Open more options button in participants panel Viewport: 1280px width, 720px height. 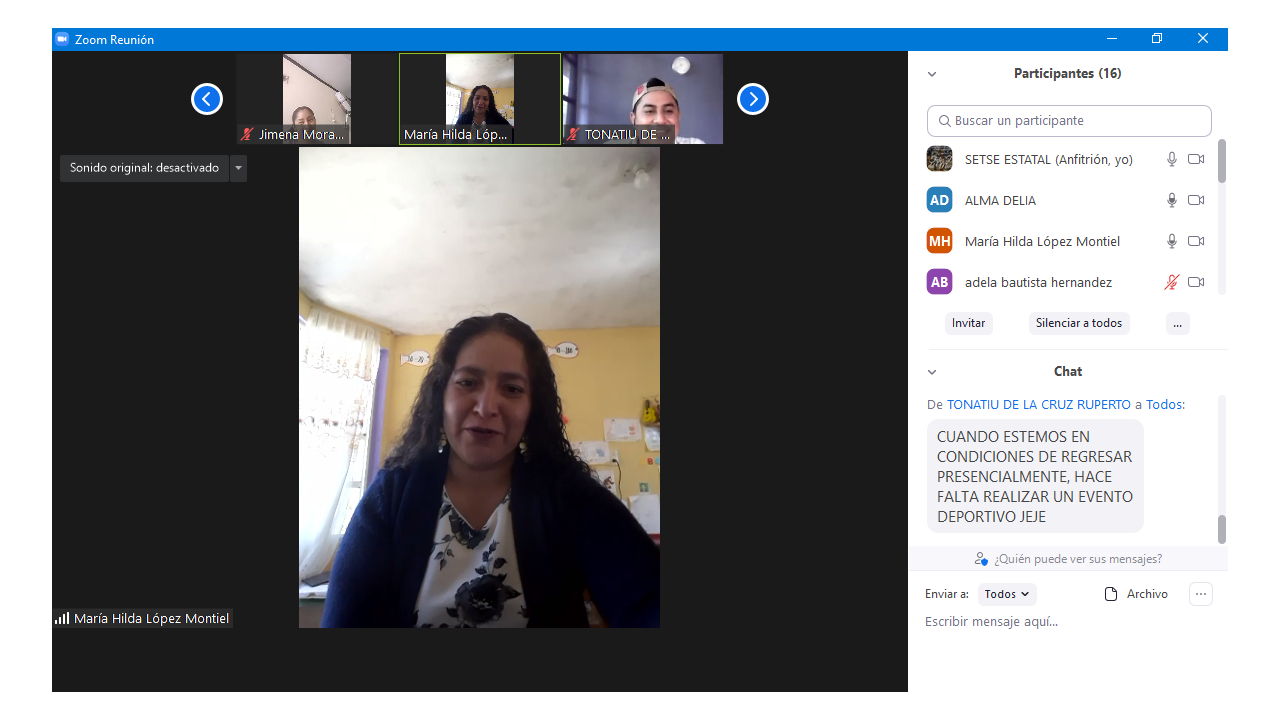point(1178,323)
